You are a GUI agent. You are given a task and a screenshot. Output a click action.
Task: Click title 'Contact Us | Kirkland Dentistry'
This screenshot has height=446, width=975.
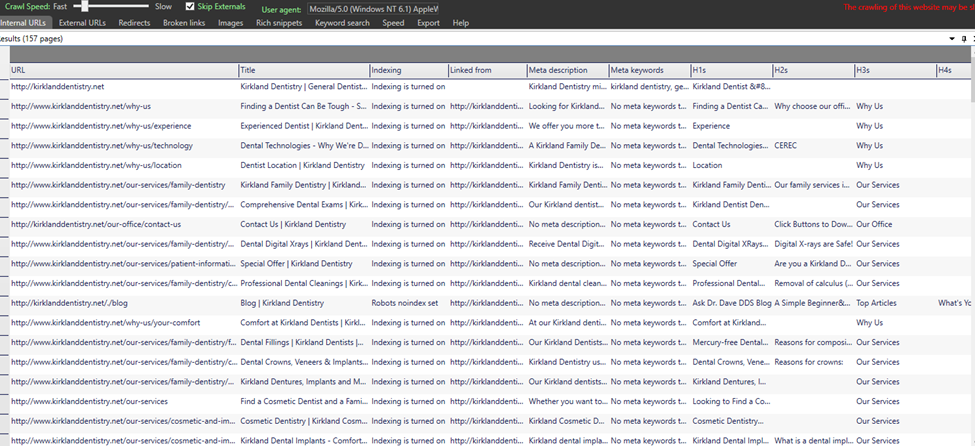[x=293, y=224]
